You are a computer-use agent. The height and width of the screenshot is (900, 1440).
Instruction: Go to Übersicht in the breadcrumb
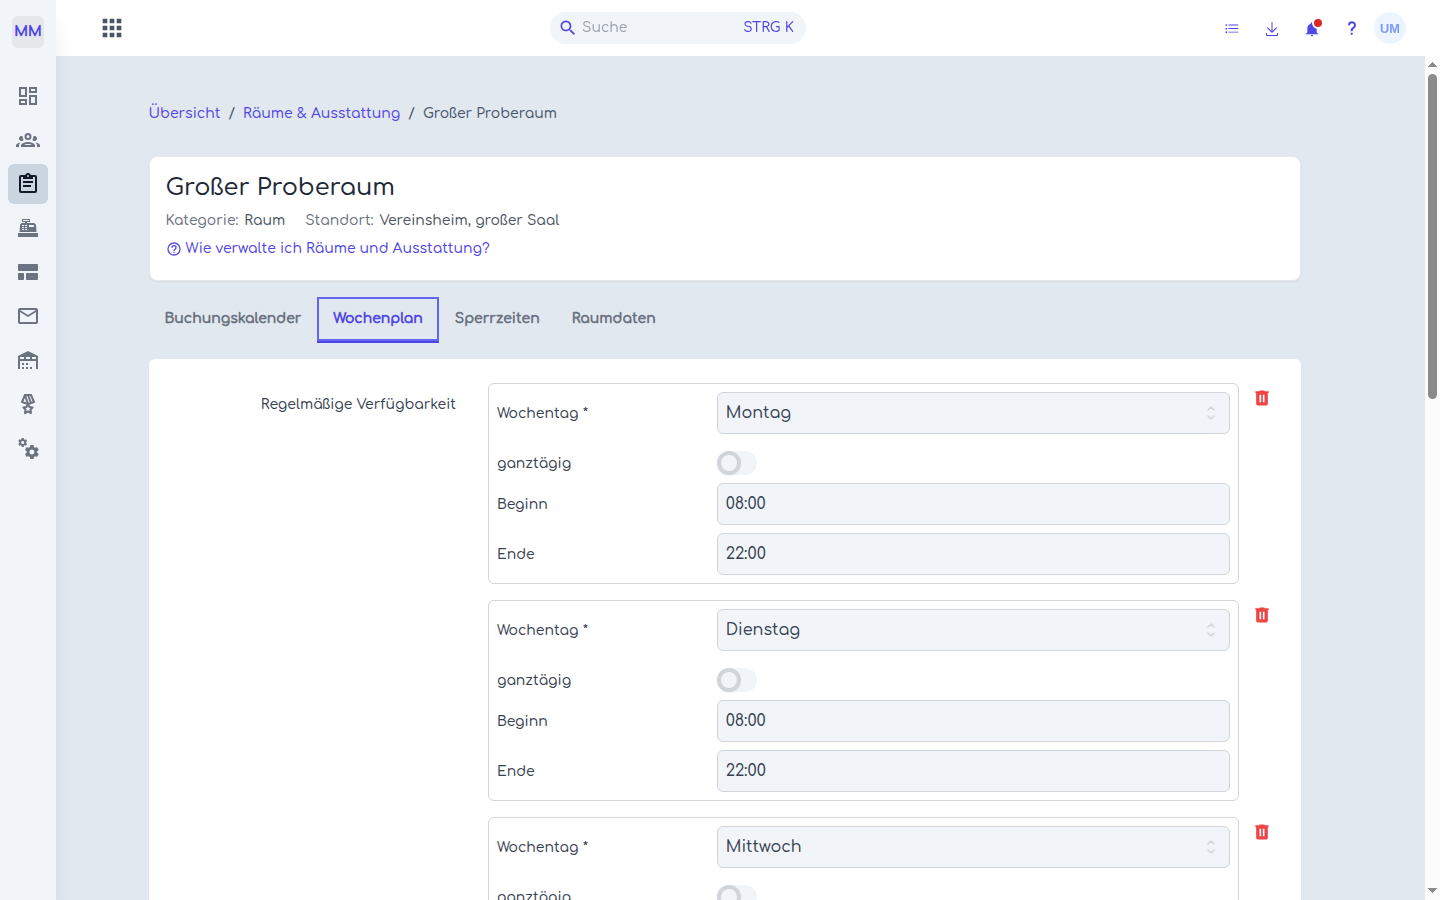[185, 113]
